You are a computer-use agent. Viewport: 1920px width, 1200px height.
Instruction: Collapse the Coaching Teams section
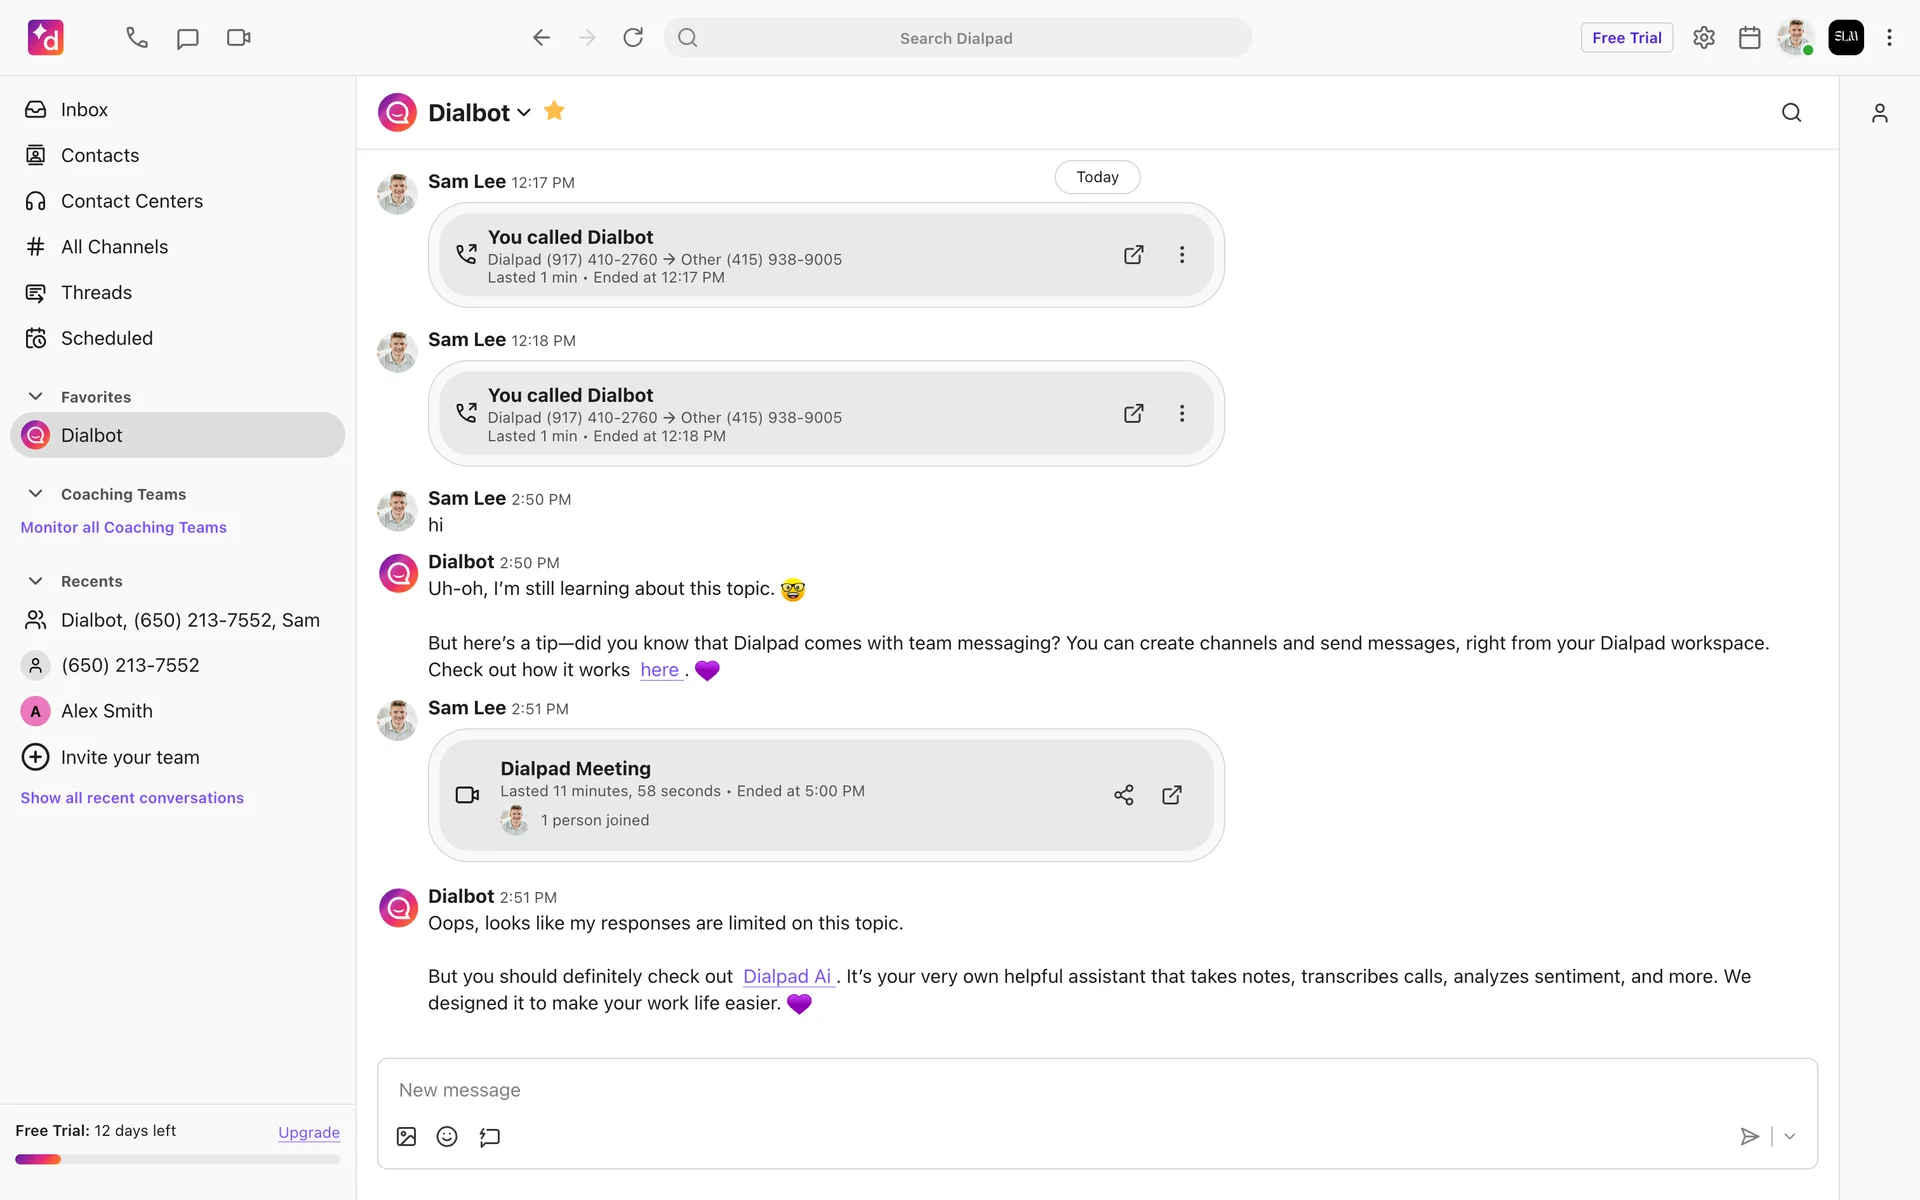click(x=36, y=494)
